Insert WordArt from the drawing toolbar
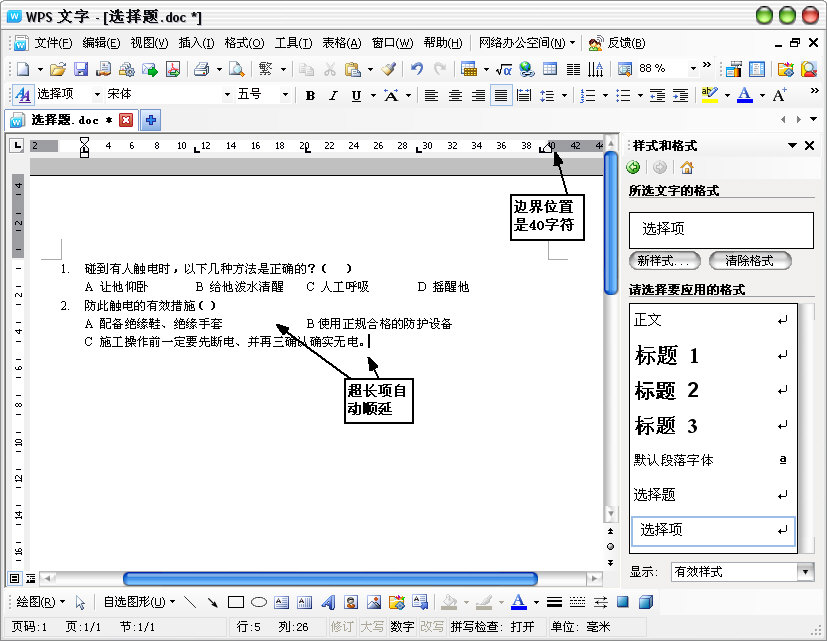827x641 pixels. 326,601
